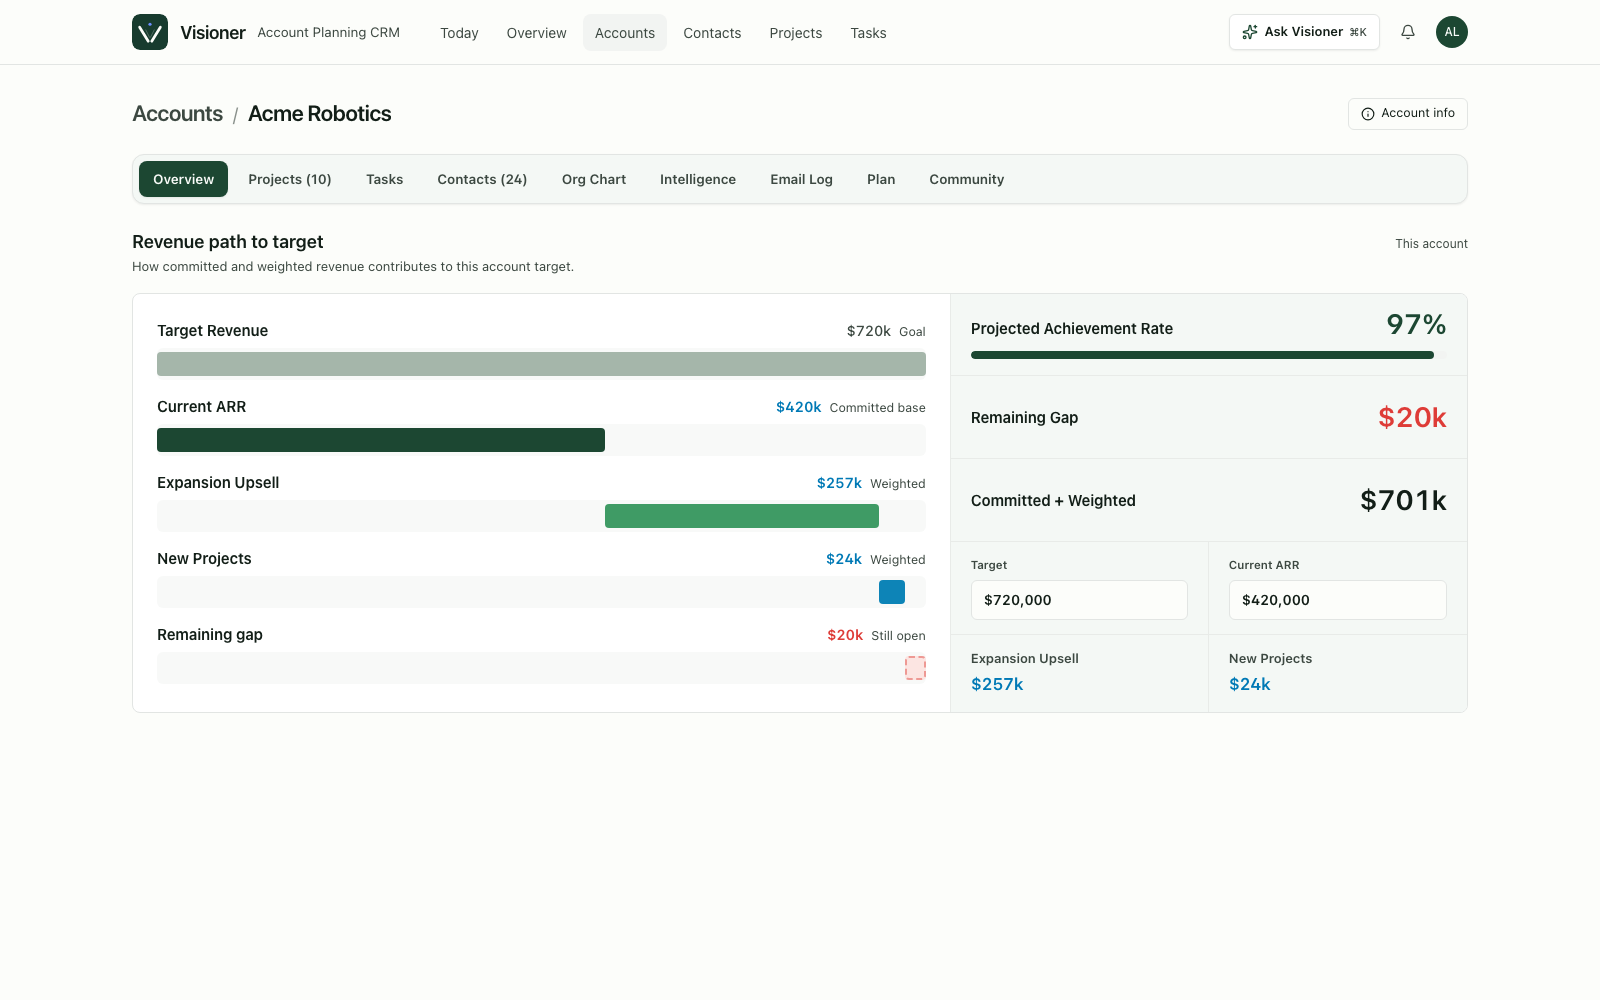Go to Overview in top navigation
1600x1000 pixels.
click(x=537, y=33)
